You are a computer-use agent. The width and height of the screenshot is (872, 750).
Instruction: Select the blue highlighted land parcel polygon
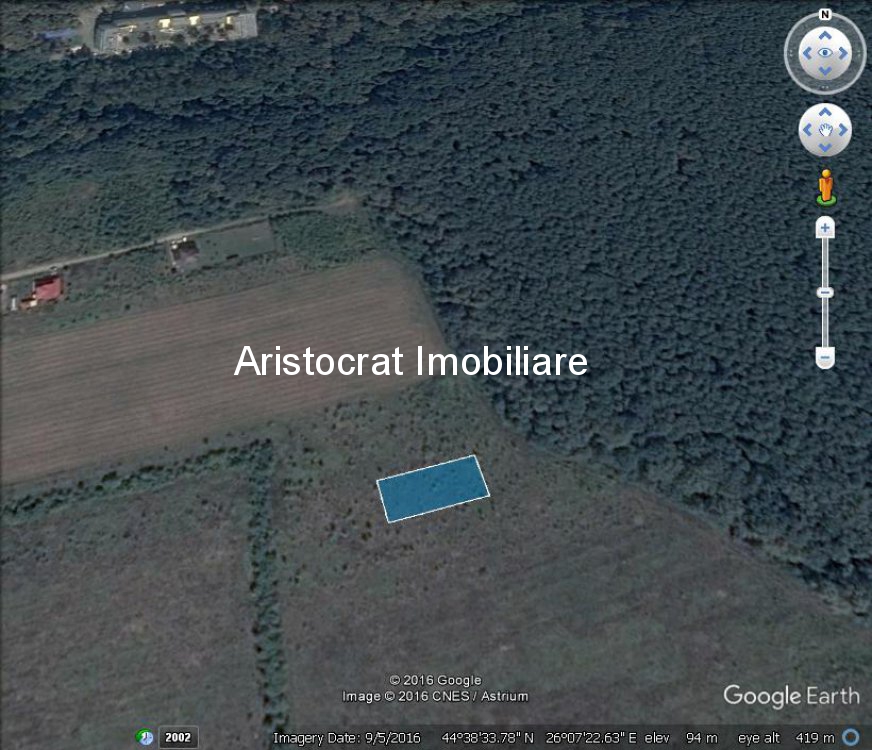(433, 489)
